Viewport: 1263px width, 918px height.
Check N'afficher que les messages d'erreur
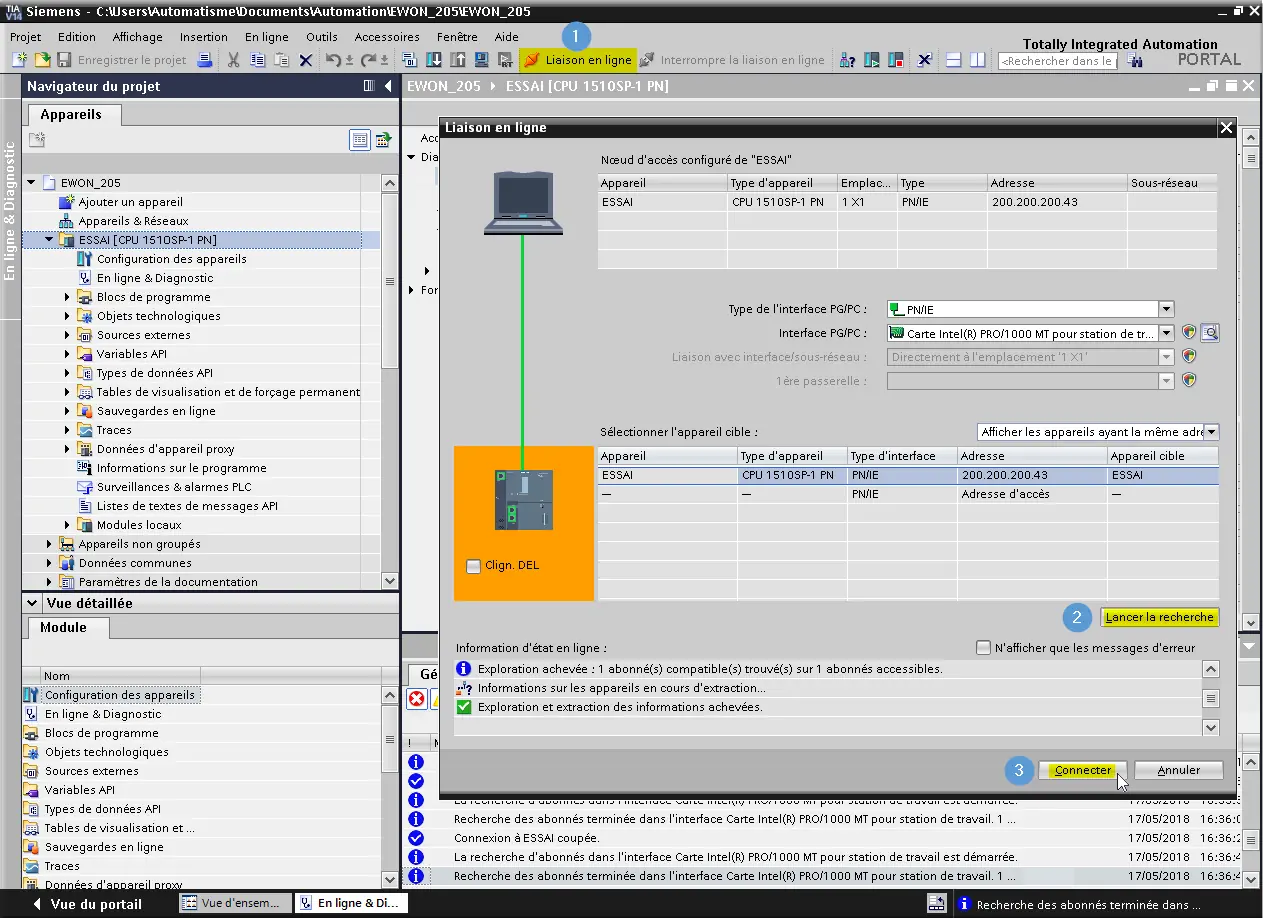point(984,648)
